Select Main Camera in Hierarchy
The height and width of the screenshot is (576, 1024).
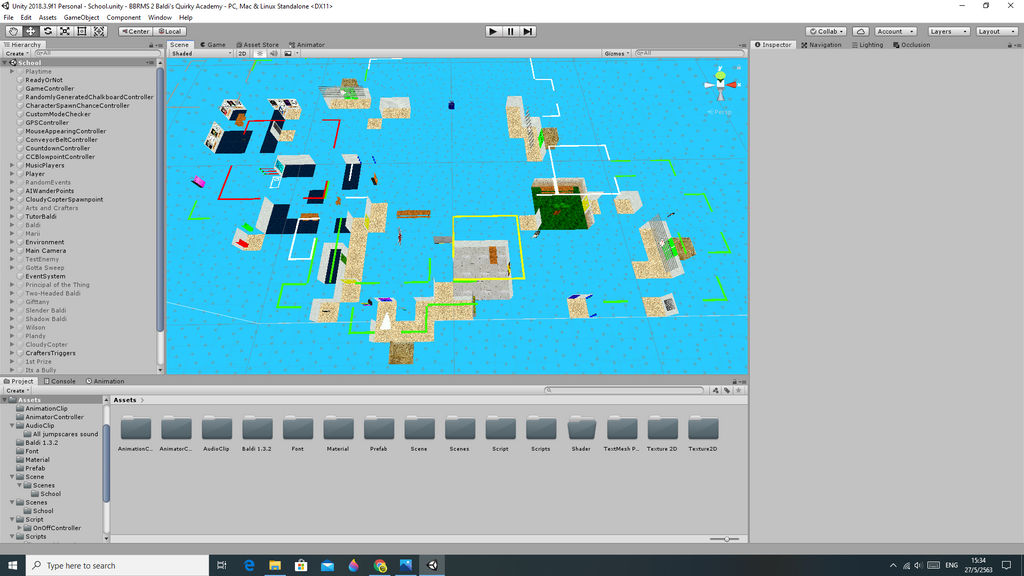(46, 251)
